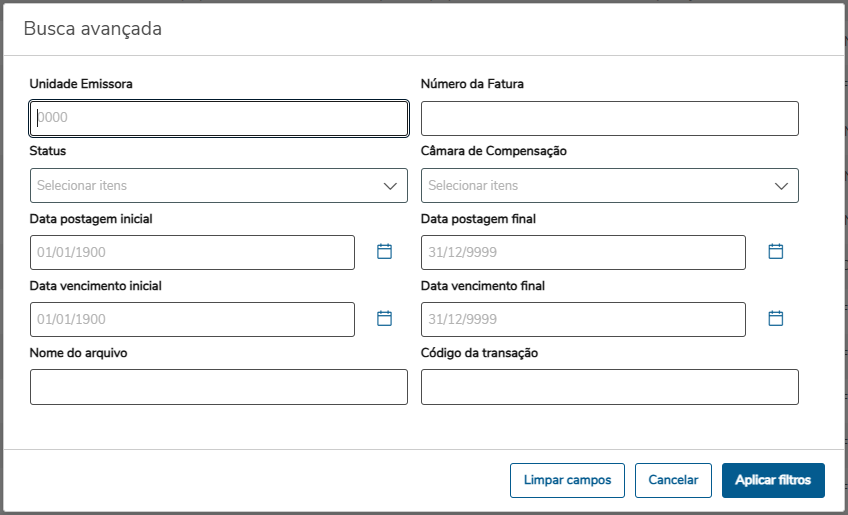Viewport: 848px width, 515px height.
Task: Open calendar for Data postagem inicial
Action: 384,252
